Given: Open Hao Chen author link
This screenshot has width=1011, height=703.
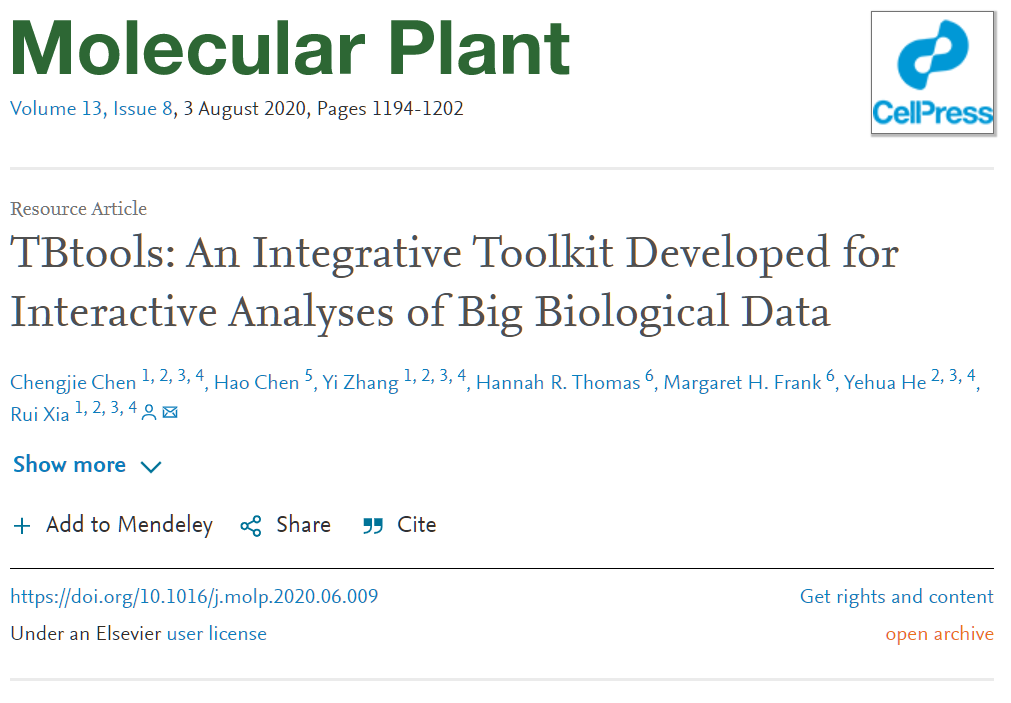Looking at the screenshot, I should click(x=257, y=382).
